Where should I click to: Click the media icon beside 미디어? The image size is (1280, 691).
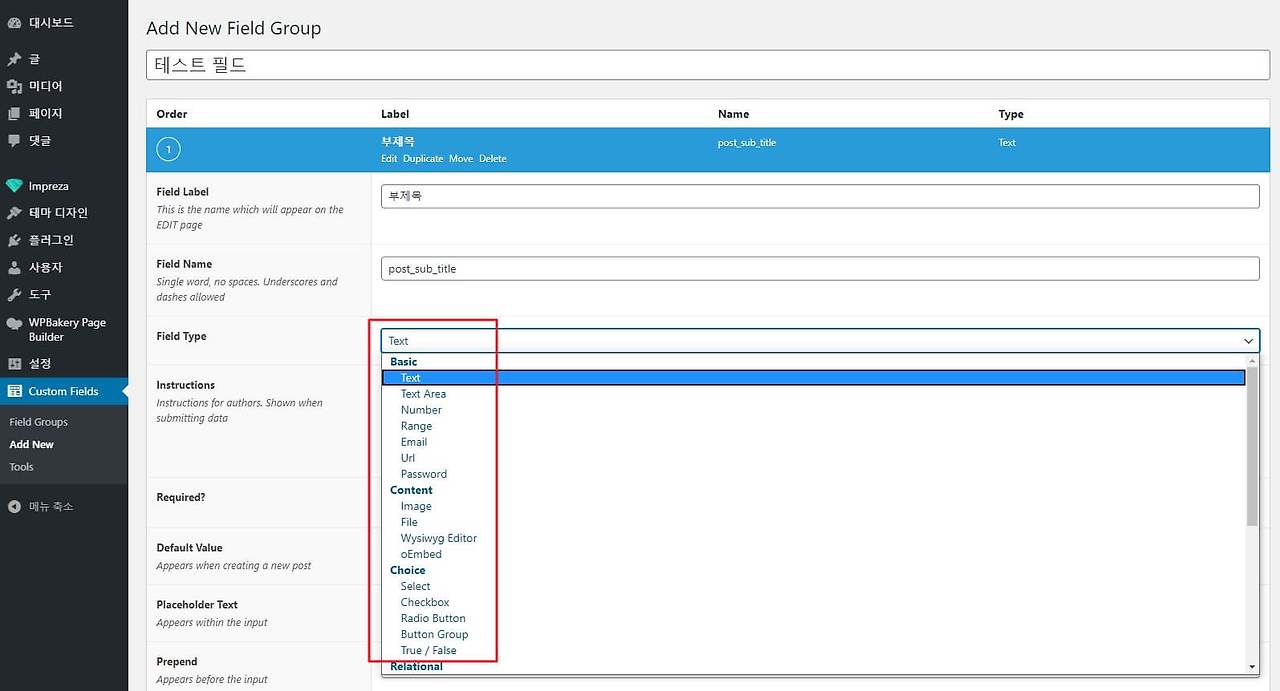pos(14,86)
